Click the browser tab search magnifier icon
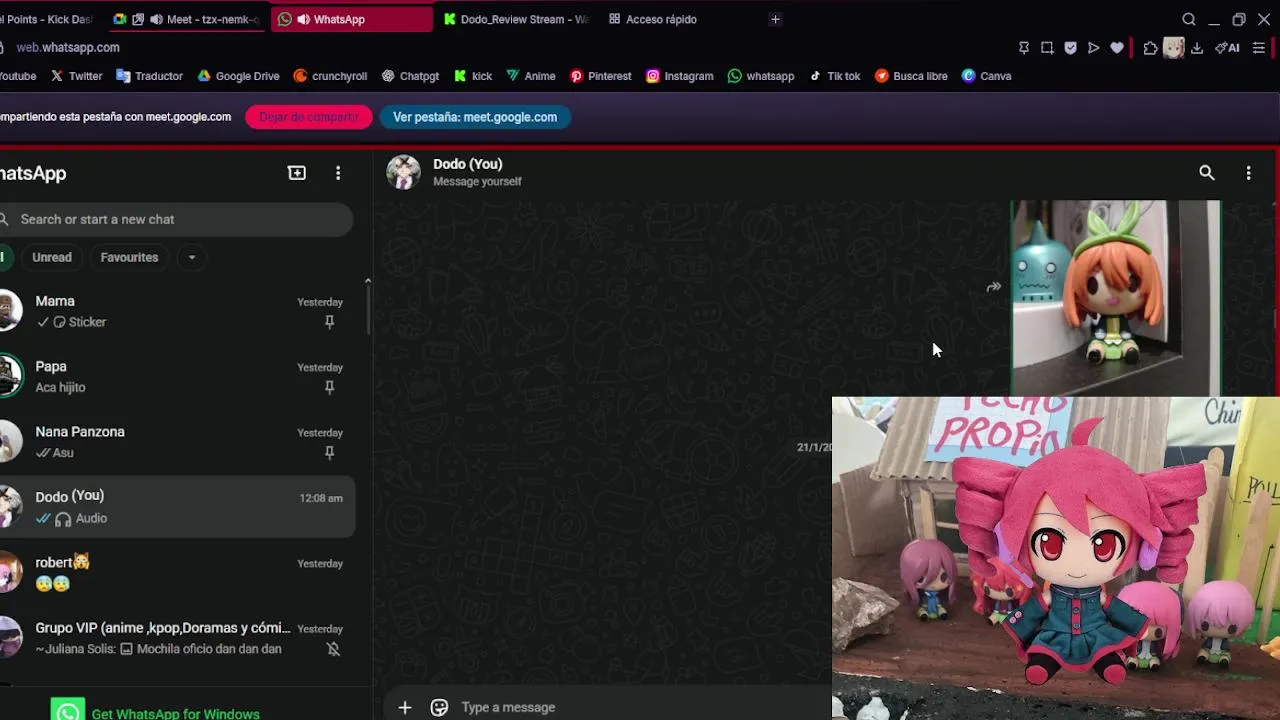1280x720 pixels. (1189, 19)
